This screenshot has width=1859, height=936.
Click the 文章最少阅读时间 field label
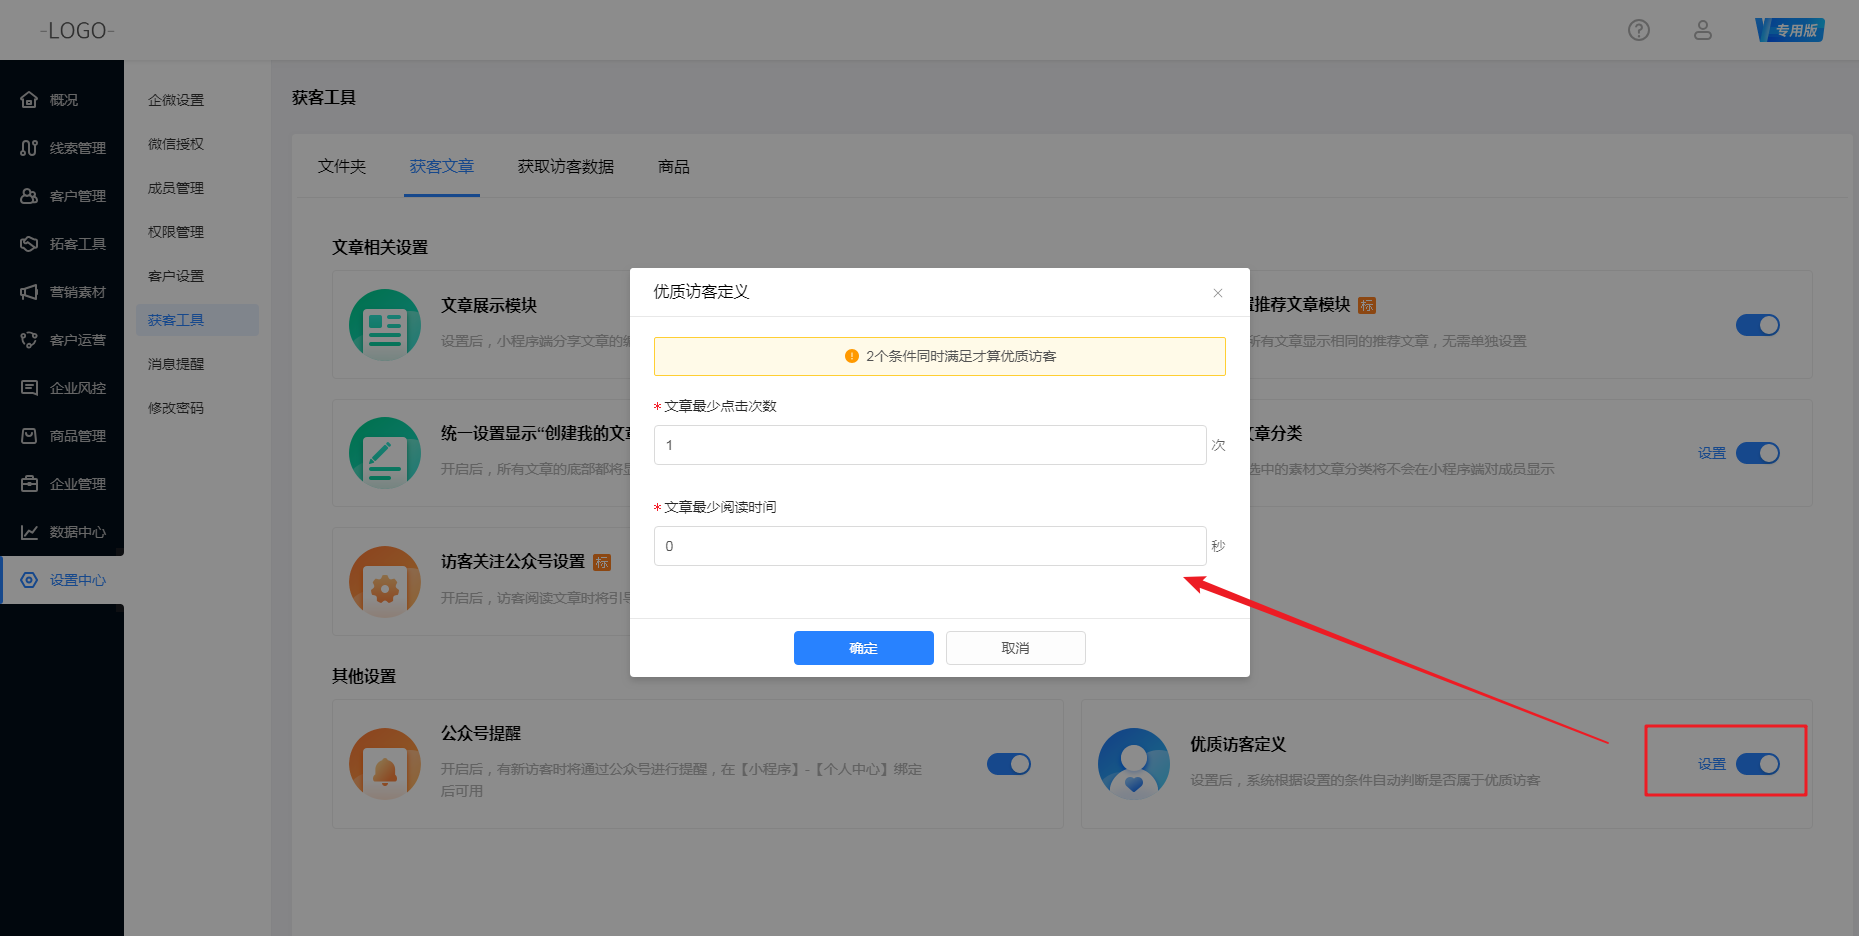coord(720,507)
